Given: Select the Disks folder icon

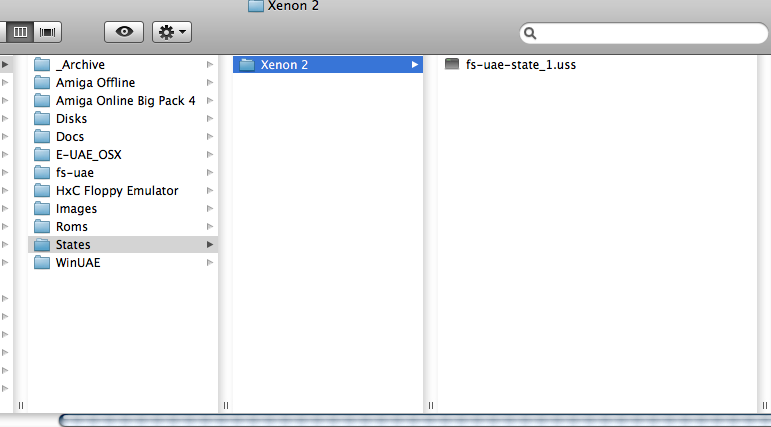Looking at the screenshot, I should [42, 119].
